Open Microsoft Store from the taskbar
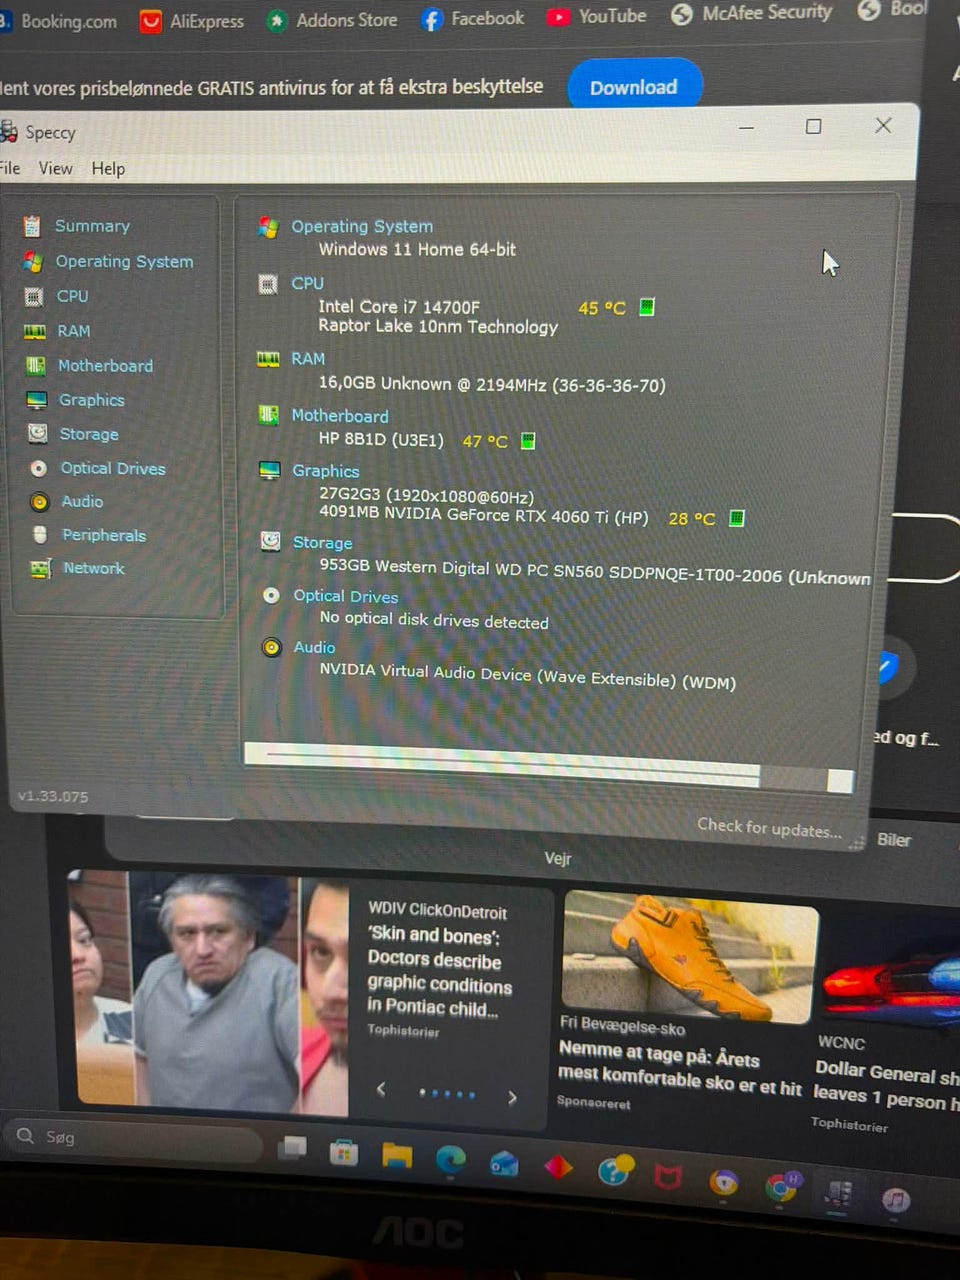 tap(344, 1153)
